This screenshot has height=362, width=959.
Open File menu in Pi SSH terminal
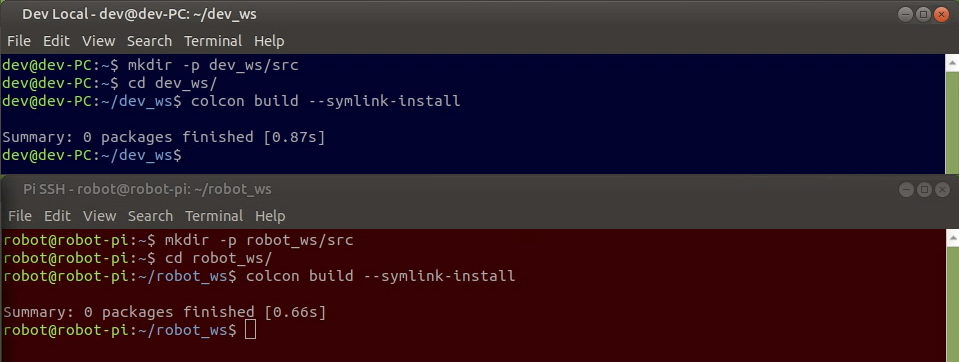(x=20, y=216)
